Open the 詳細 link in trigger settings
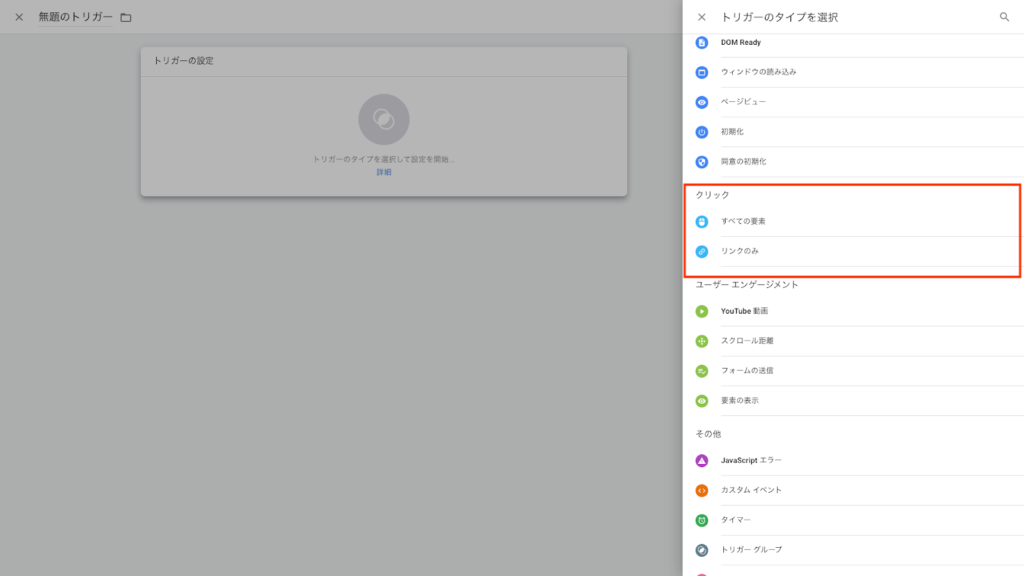This screenshot has height=576, width=1024. click(x=384, y=172)
